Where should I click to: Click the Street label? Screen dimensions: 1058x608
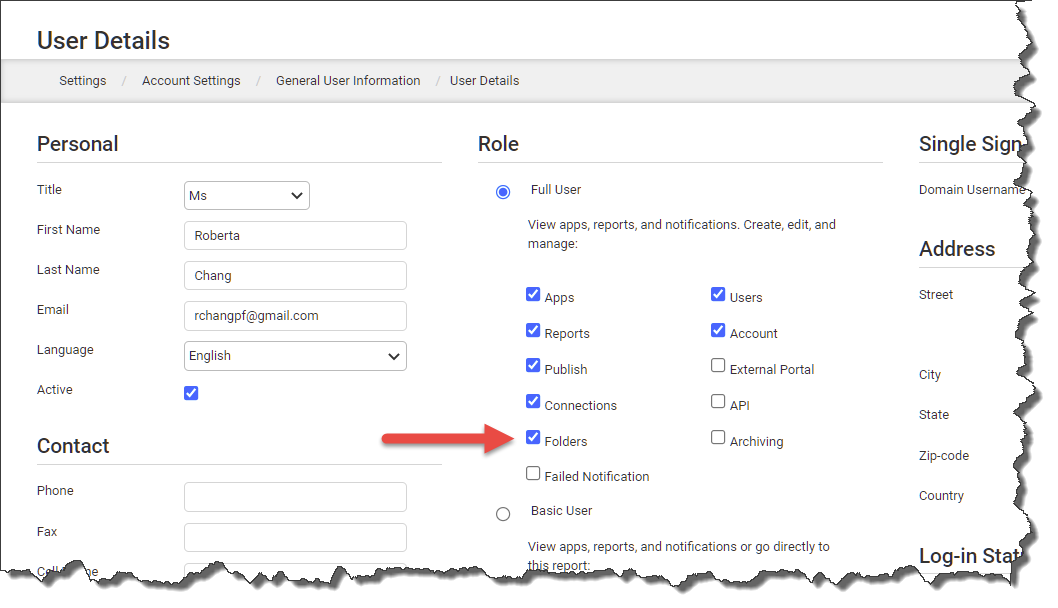936,295
